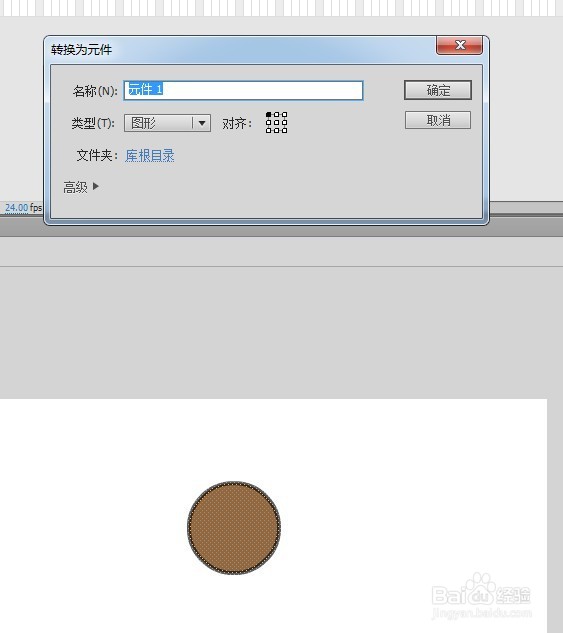This screenshot has height=633, width=563.
Task: Set the top-left registration point in 对齐 grid
Action: click(x=269, y=115)
